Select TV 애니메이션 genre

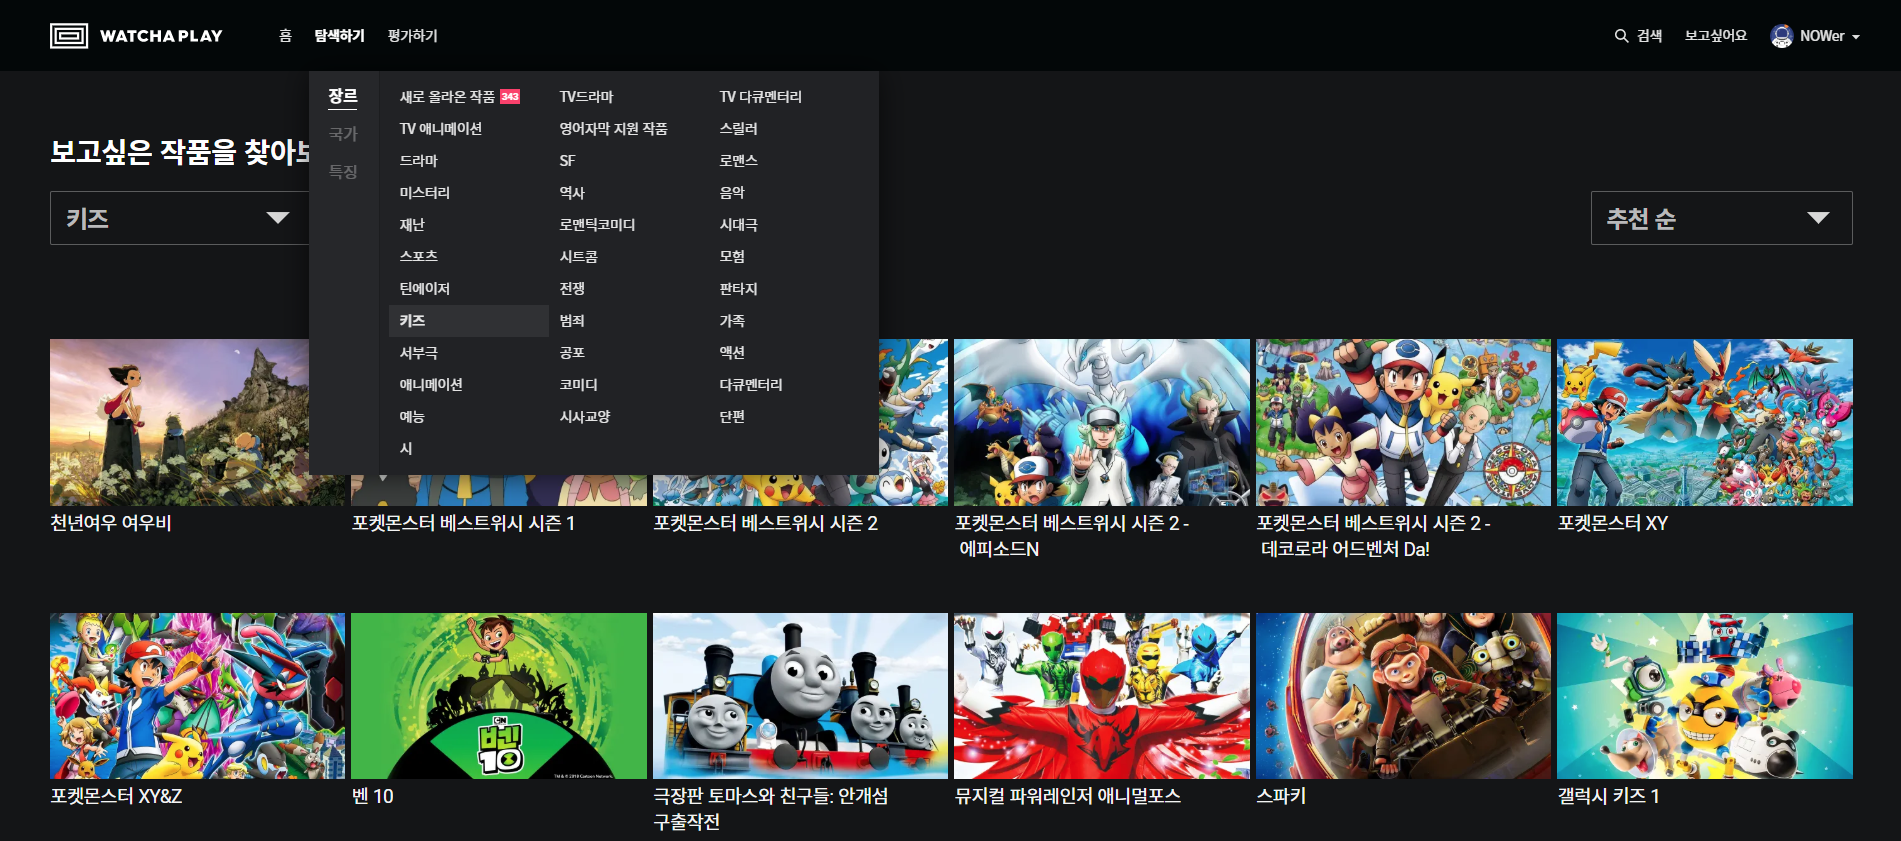pyautogui.click(x=441, y=129)
